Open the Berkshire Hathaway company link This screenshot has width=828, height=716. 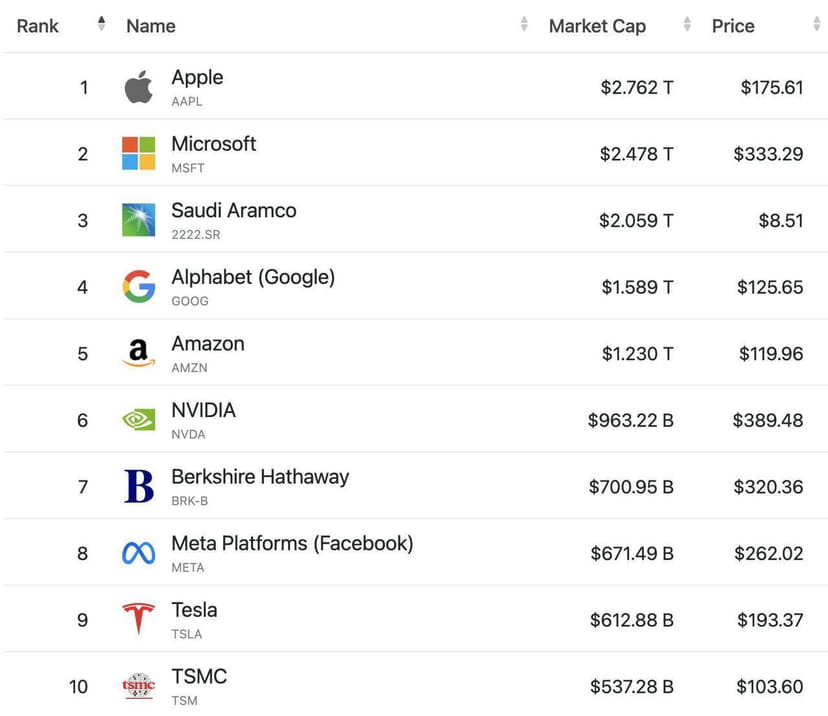click(x=260, y=477)
